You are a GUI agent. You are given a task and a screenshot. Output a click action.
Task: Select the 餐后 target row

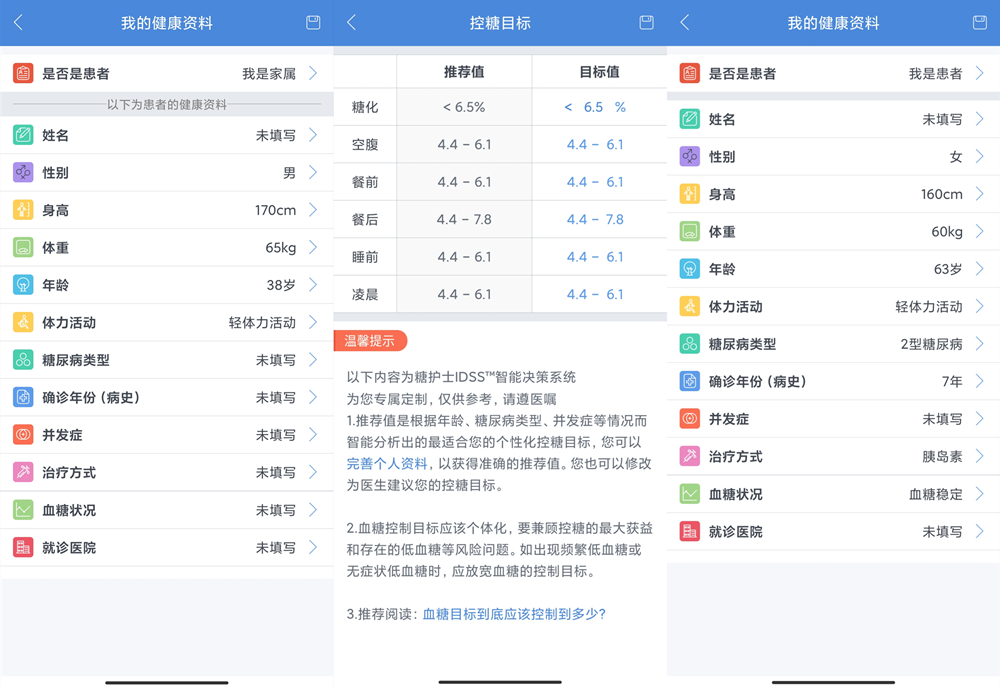500,219
